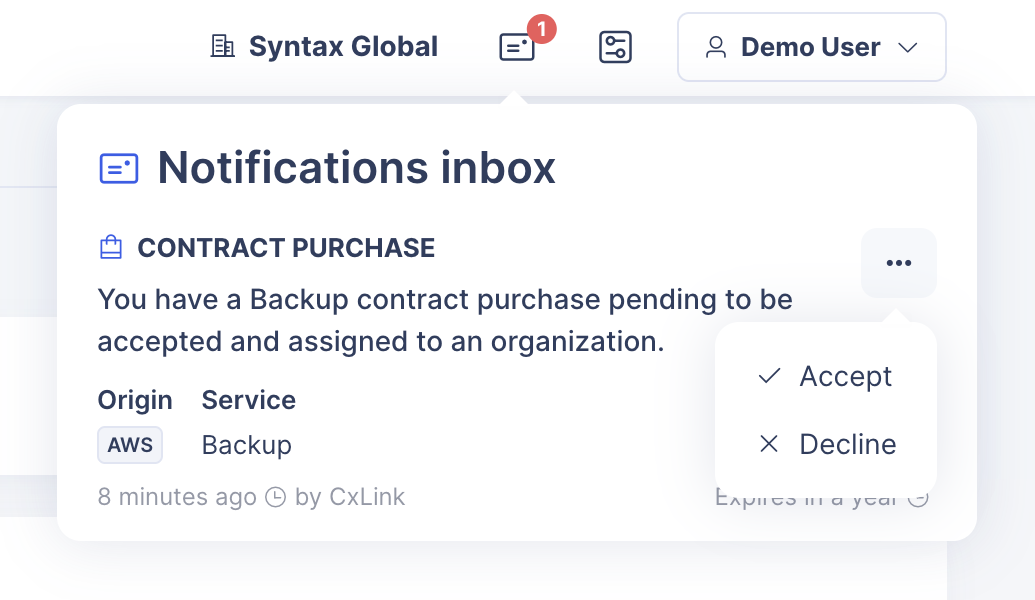Image resolution: width=1035 pixels, height=600 pixels.
Task: Select Accept from the actions menu
Action: [845, 376]
